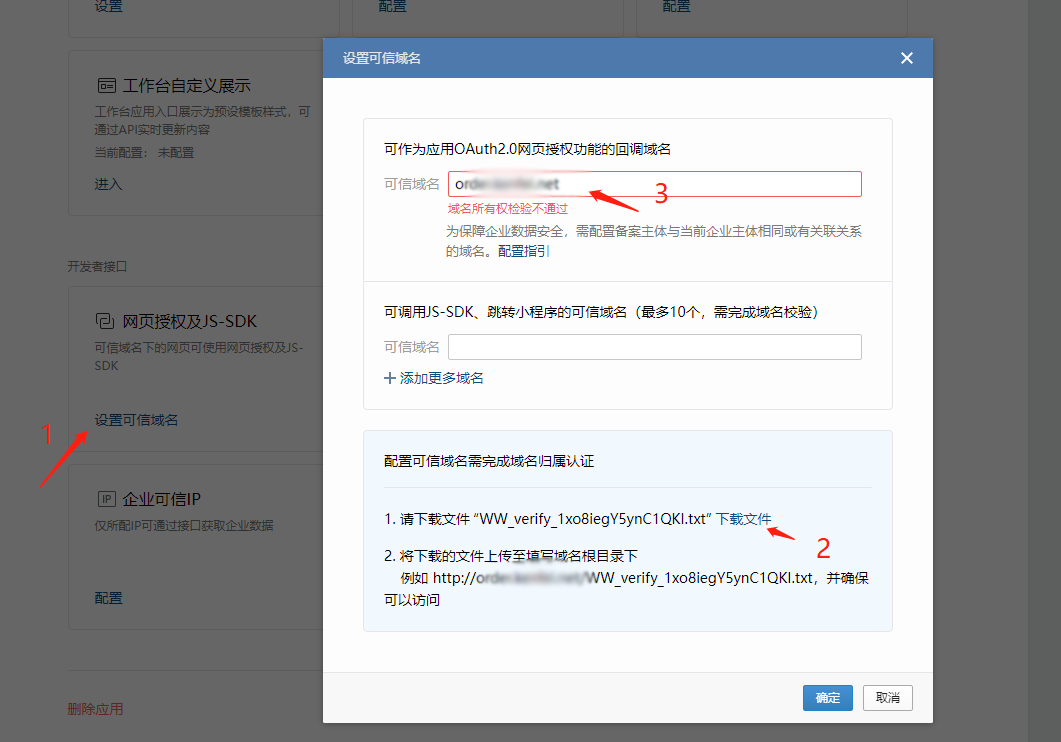
Task: Click the 开发者接口 section label
Action: click(97, 266)
